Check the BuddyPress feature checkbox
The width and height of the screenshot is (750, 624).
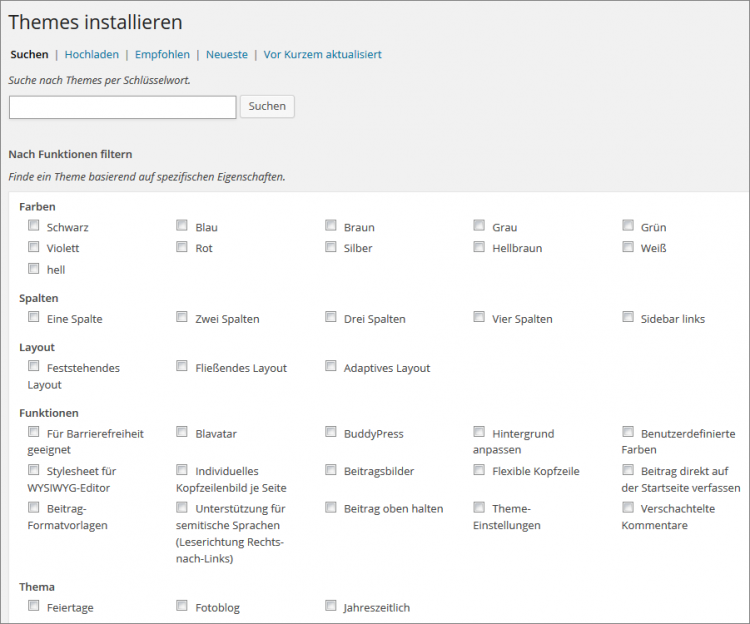click(331, 433)
